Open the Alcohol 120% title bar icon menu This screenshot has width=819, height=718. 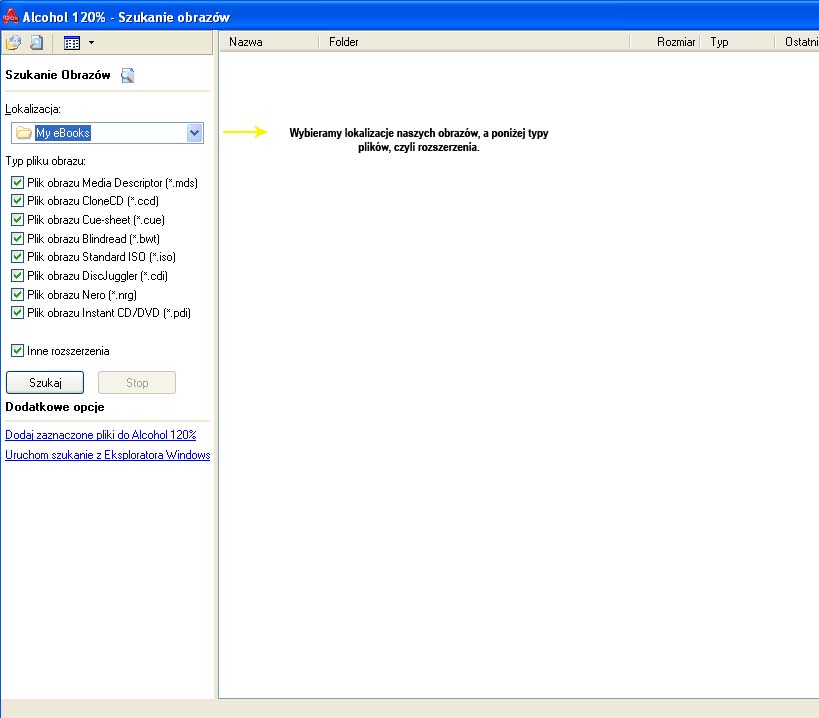coord(10,17)
